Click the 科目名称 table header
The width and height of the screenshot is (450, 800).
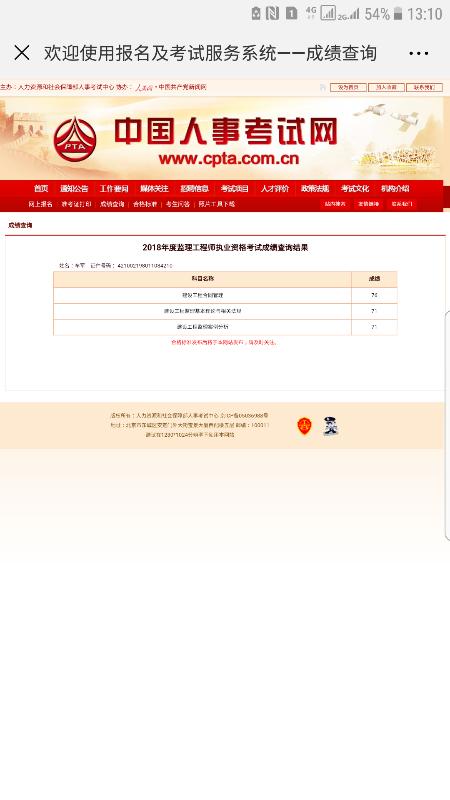pos(203,279)
